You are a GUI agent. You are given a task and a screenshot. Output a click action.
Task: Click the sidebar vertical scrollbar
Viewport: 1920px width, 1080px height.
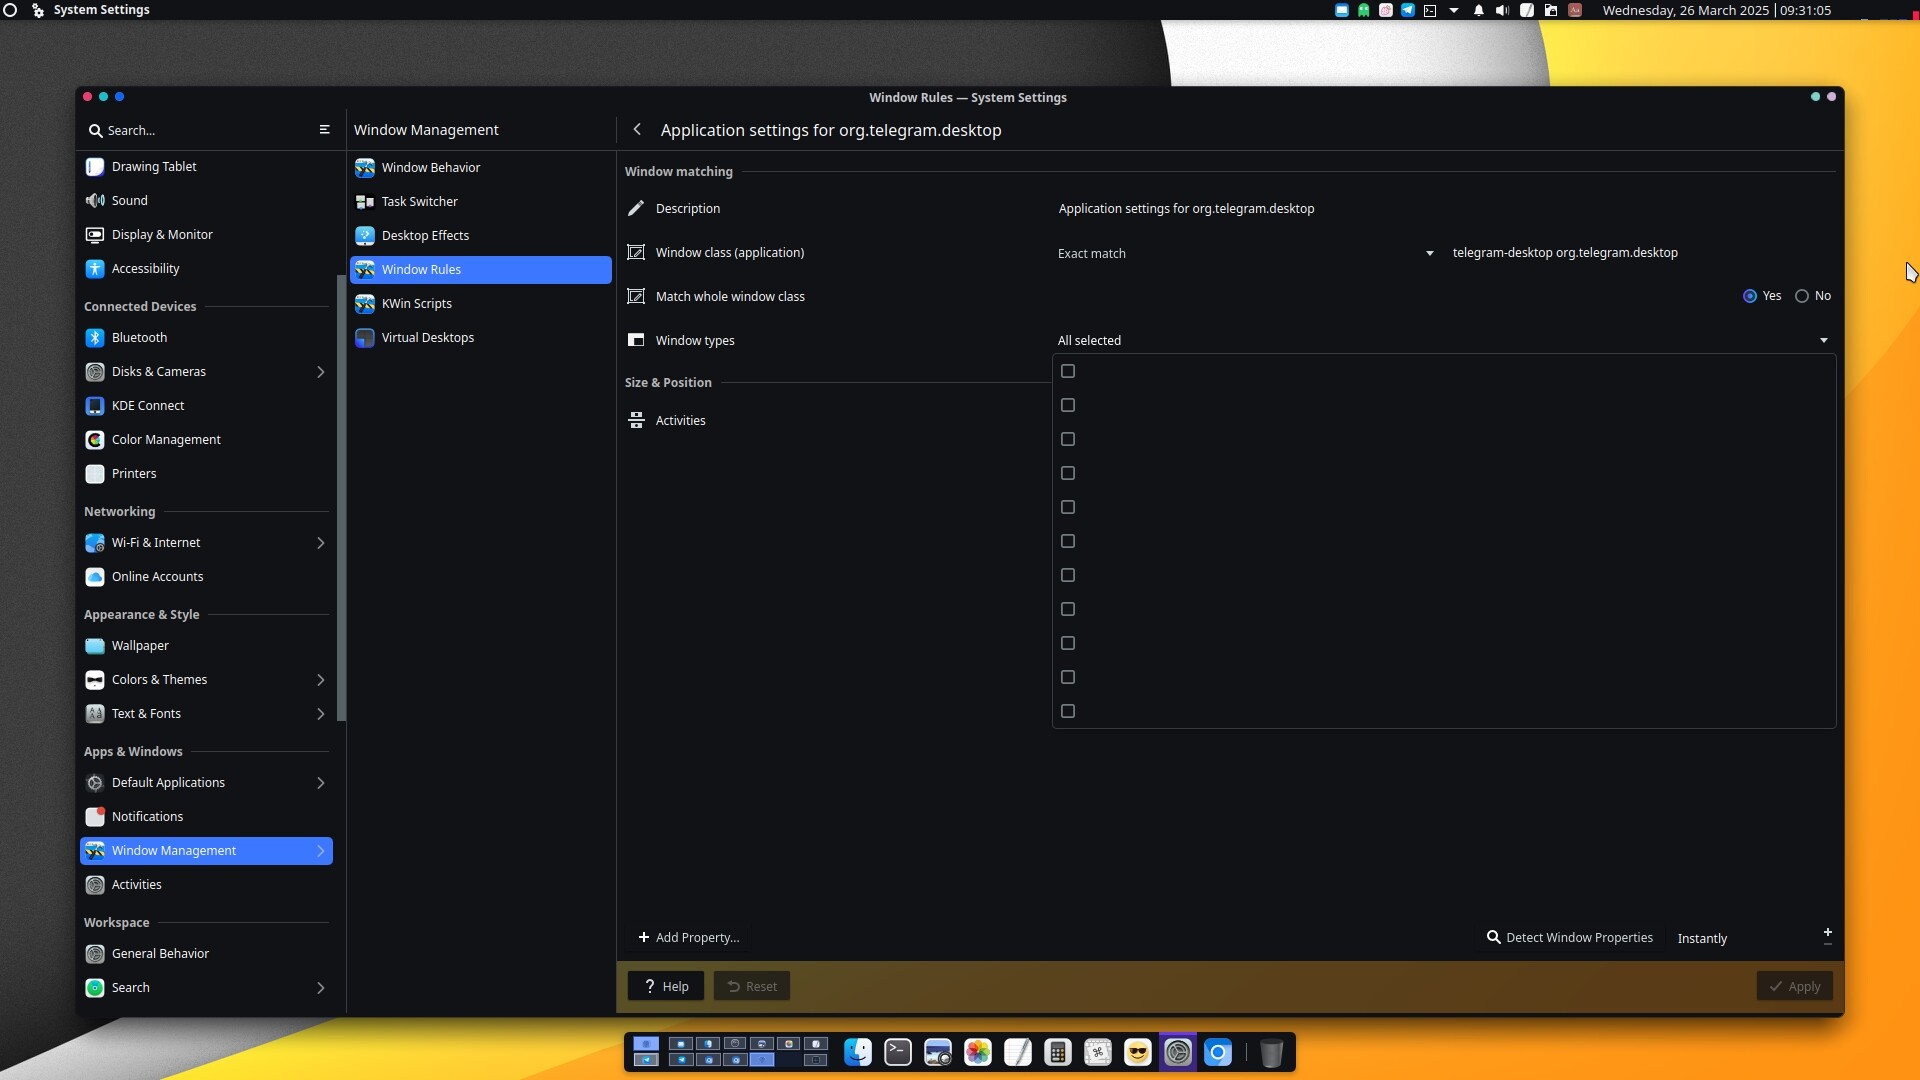341,497
